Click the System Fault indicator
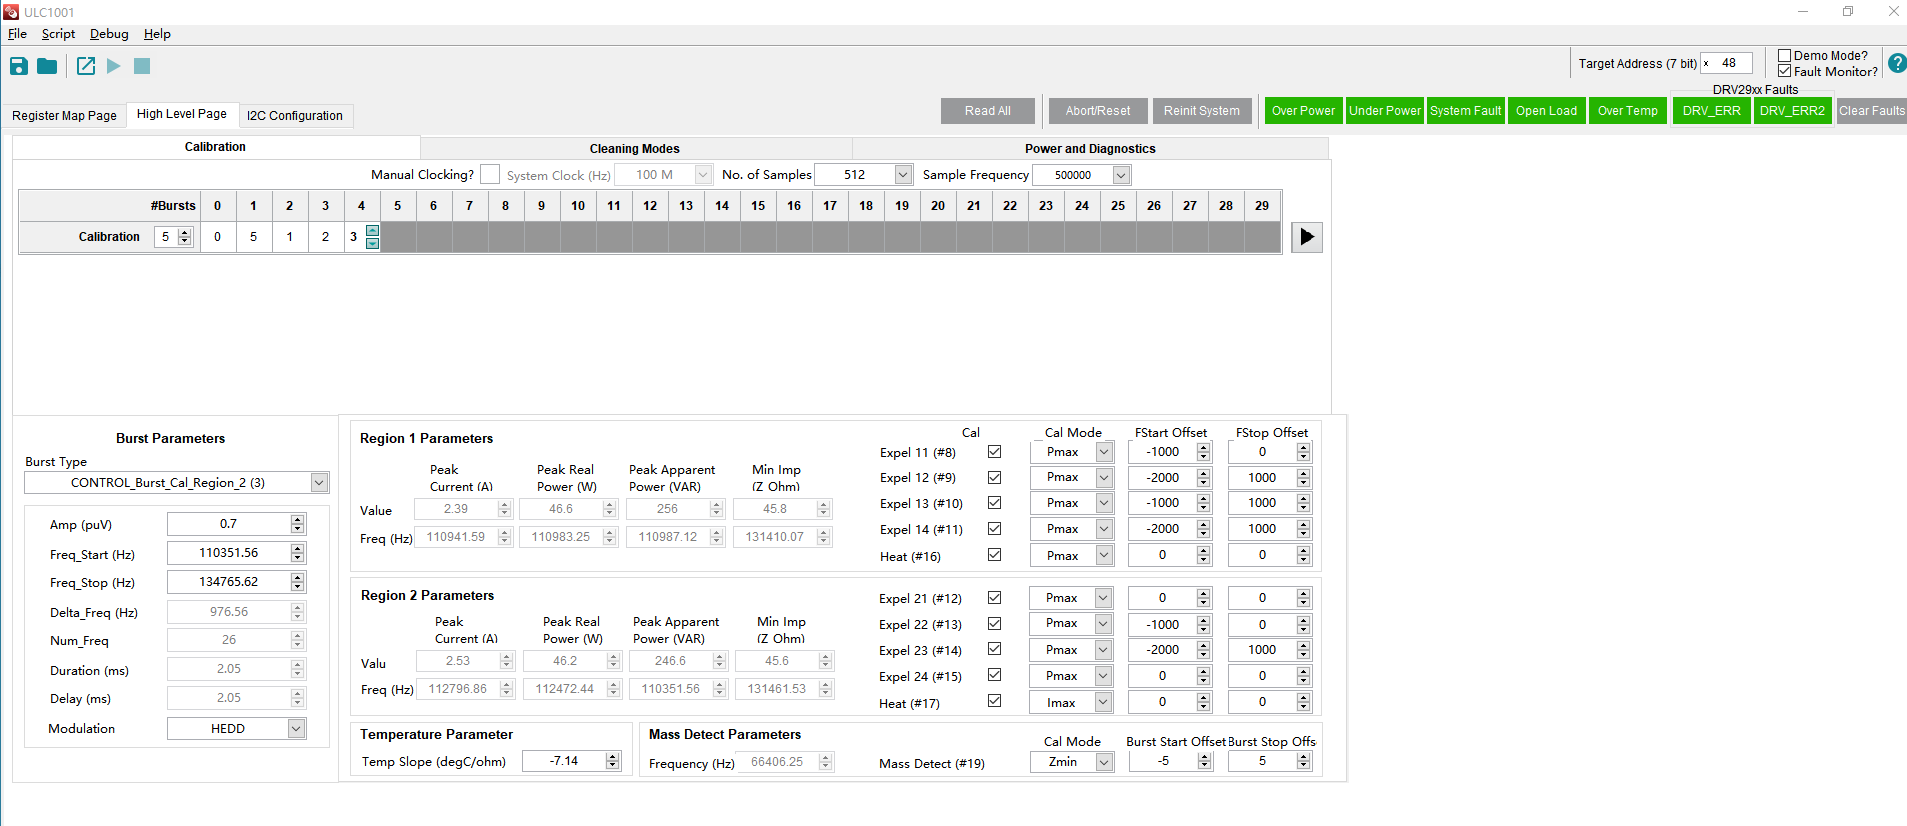This screenshot has width=1907, height=826. [x=1465, y=111]
